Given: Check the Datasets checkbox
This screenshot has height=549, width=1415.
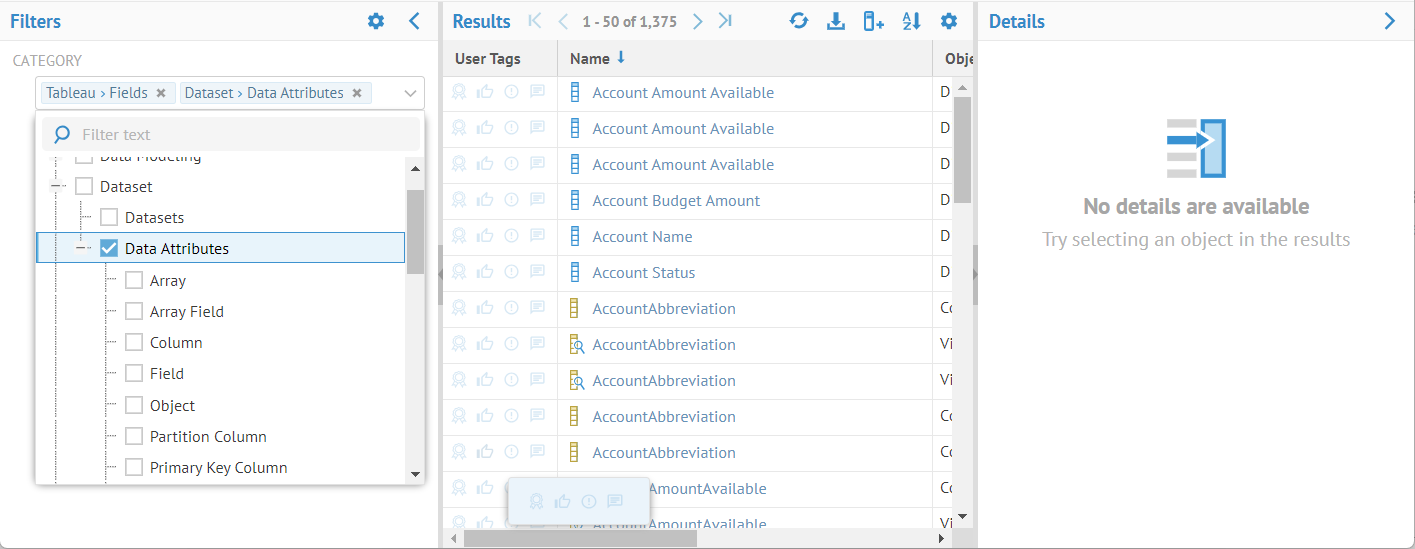Looking at the screenshot, I should pyautogui.click(x=109, y=217).
